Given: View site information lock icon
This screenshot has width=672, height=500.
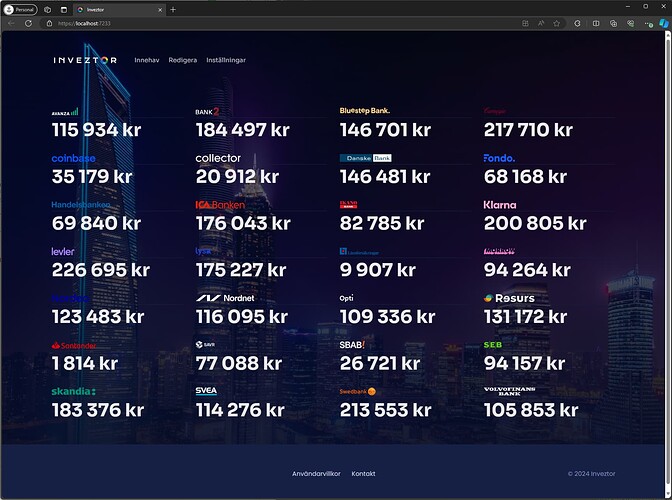Looking at the screenshot, I should (49, 24).
